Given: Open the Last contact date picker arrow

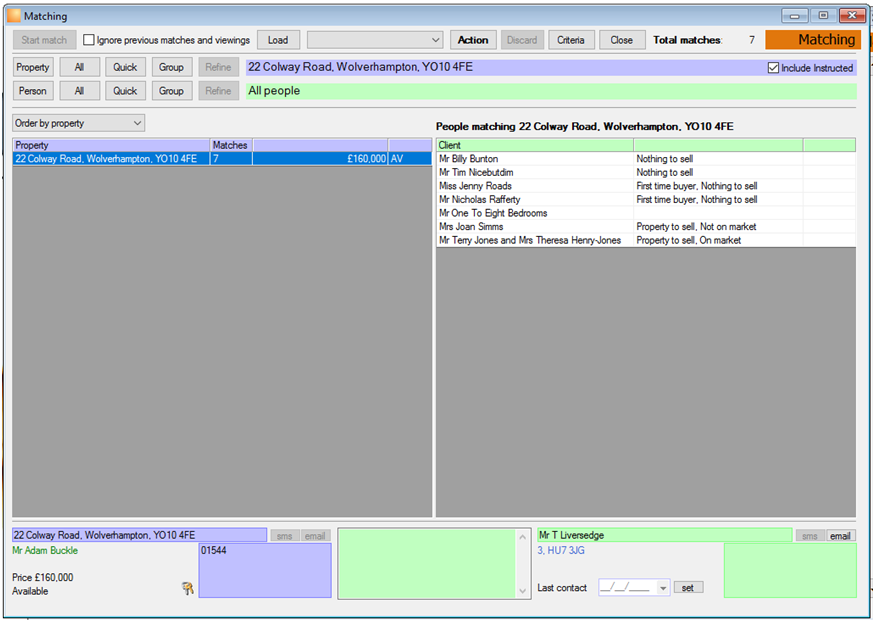Looking at the screenshot, I should click(663, 588).
